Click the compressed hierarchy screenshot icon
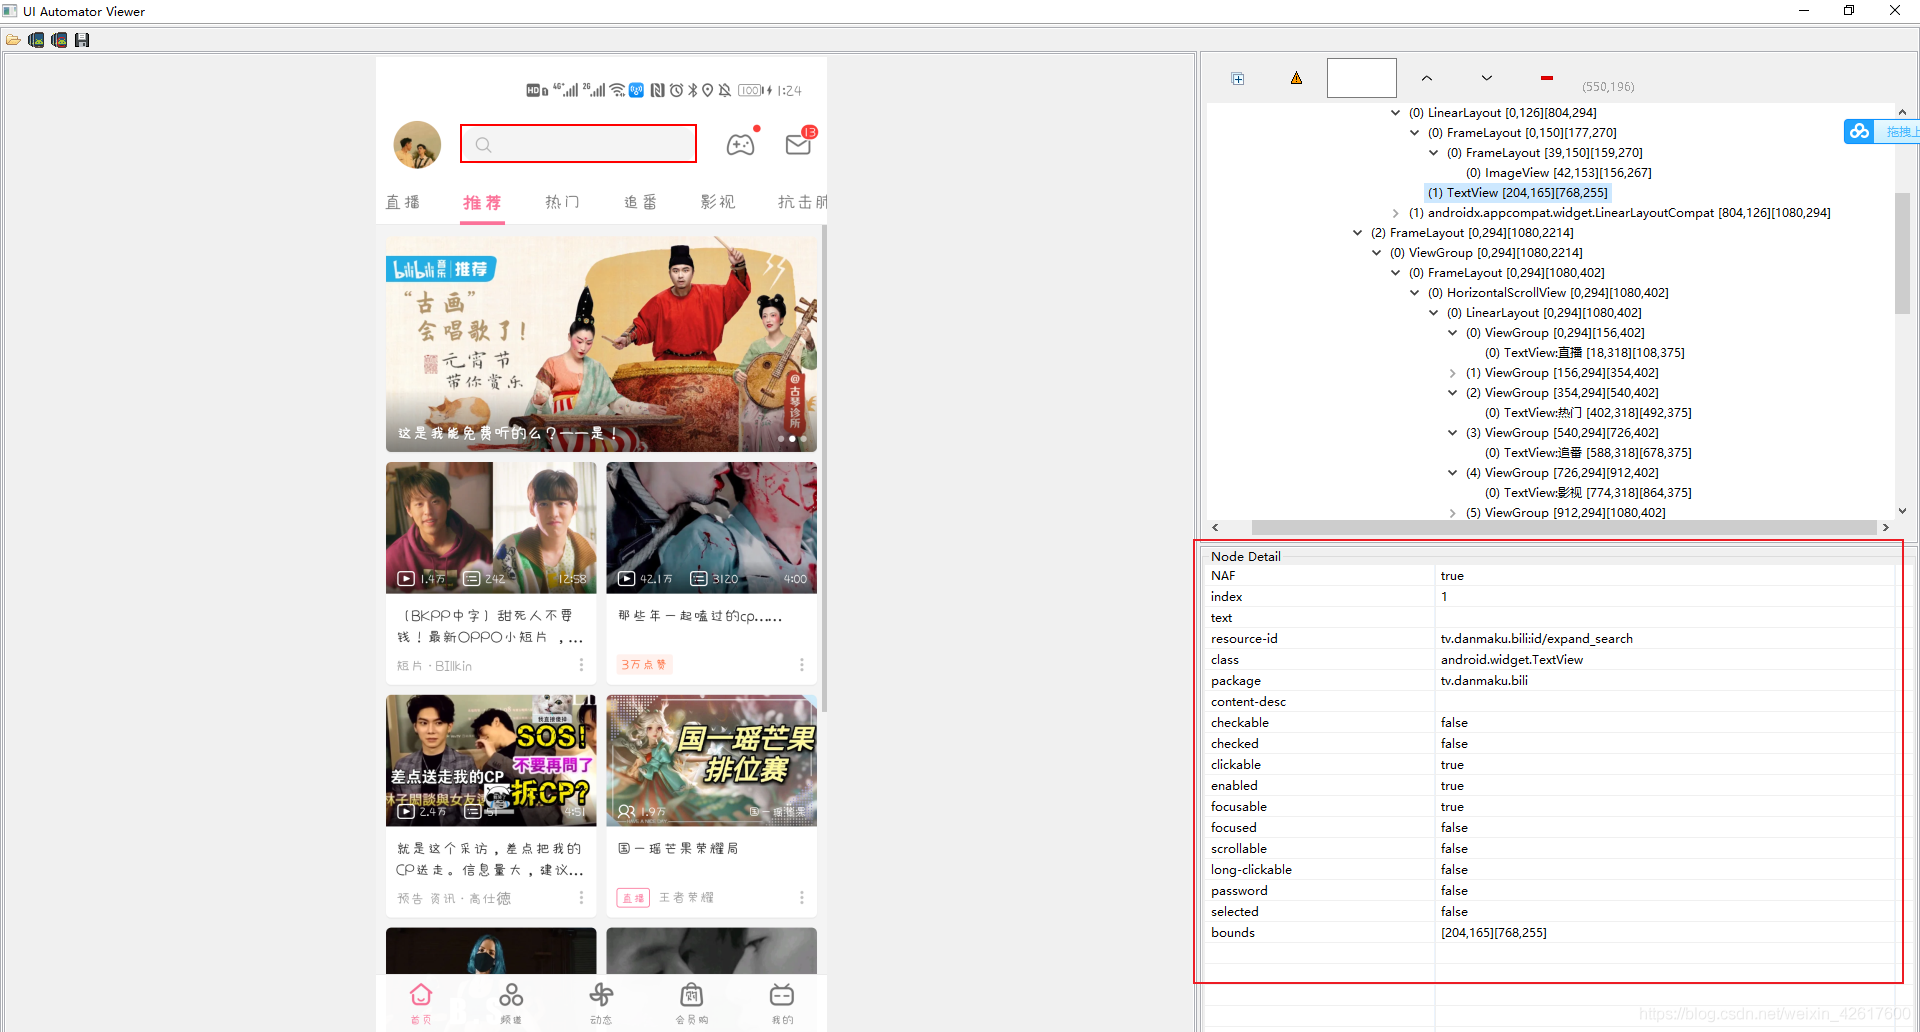 point(59,40)
